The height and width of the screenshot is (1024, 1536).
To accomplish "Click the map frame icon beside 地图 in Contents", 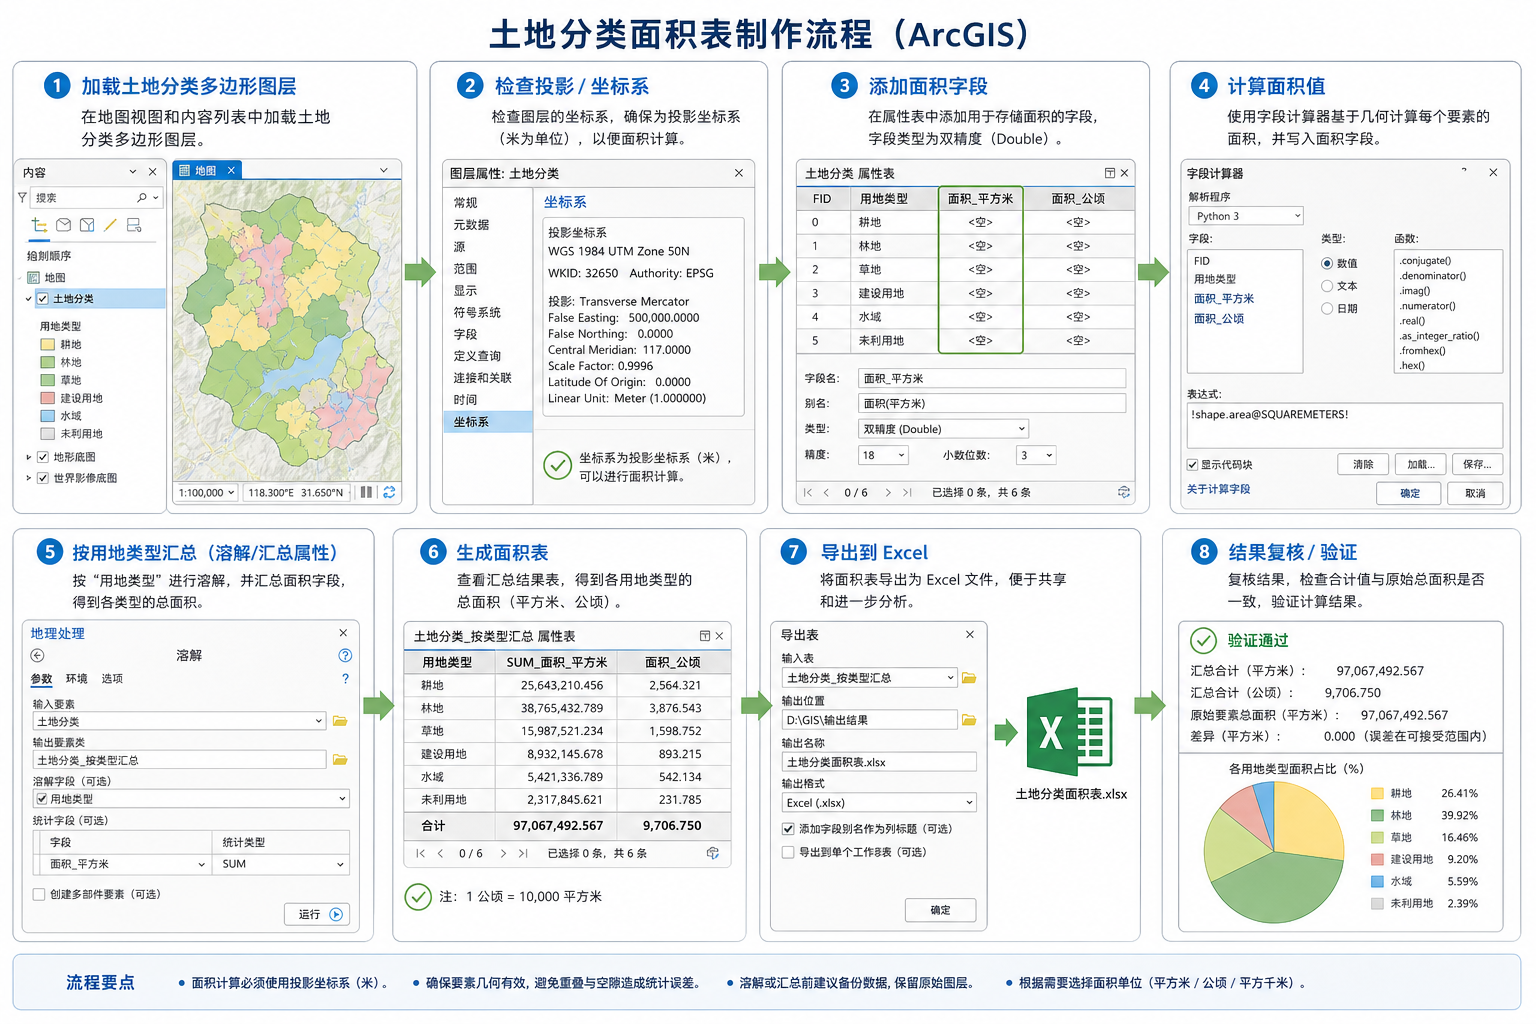I will (33, 278).
